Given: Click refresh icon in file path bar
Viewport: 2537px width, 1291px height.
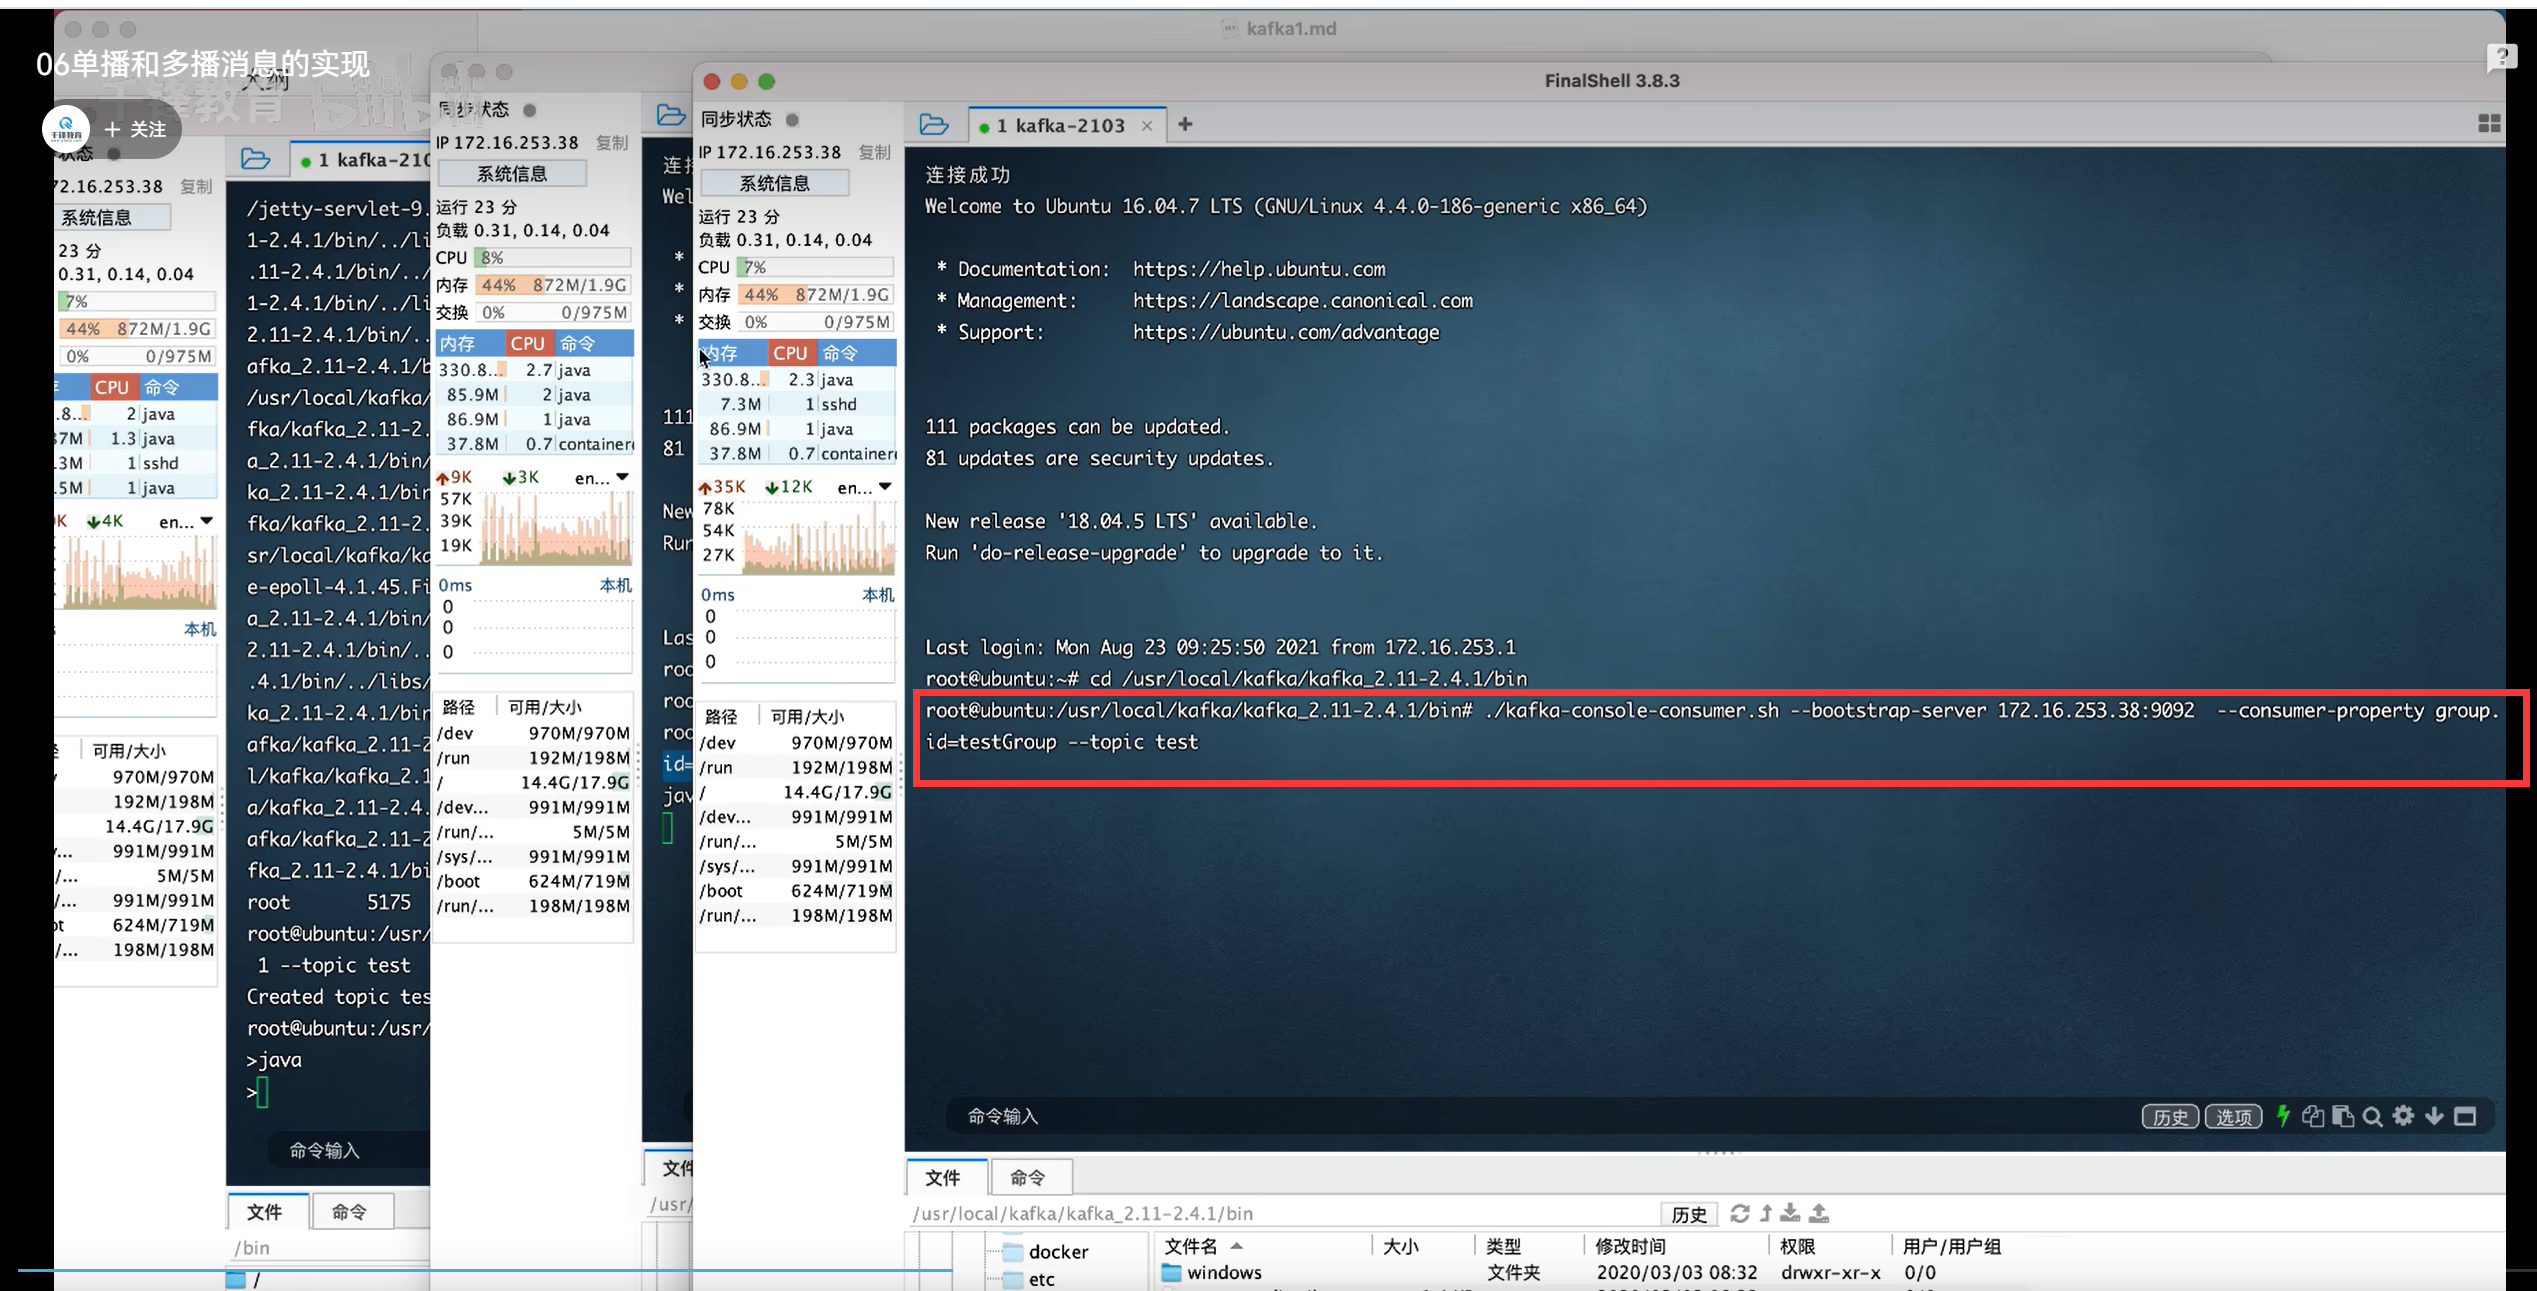Looking at the screenshot, I should pos(1740,1213).
